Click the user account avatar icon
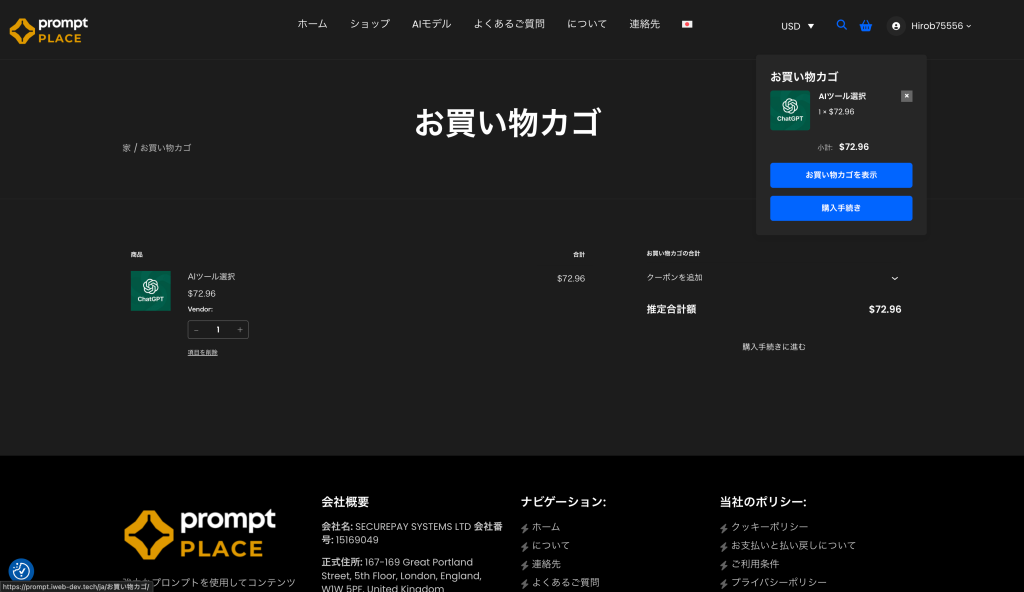Viewport: 1024px width, 592px height. 896,26
